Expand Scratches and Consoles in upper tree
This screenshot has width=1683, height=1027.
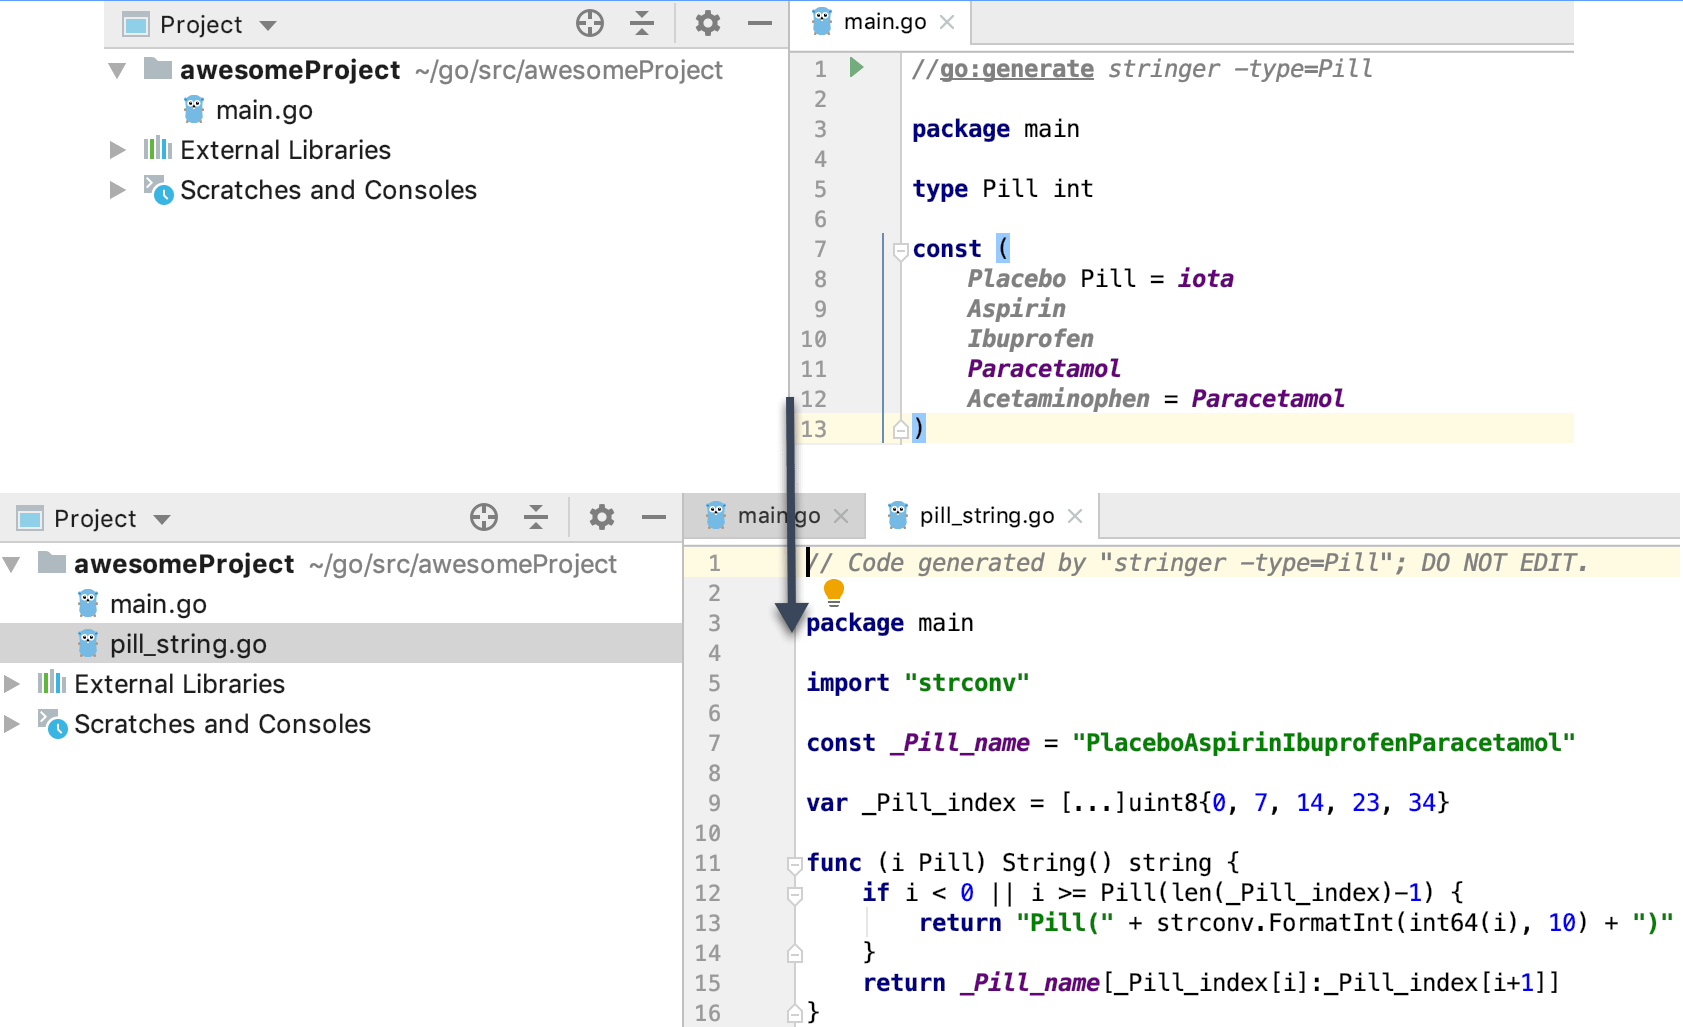[x=118, y=190]
